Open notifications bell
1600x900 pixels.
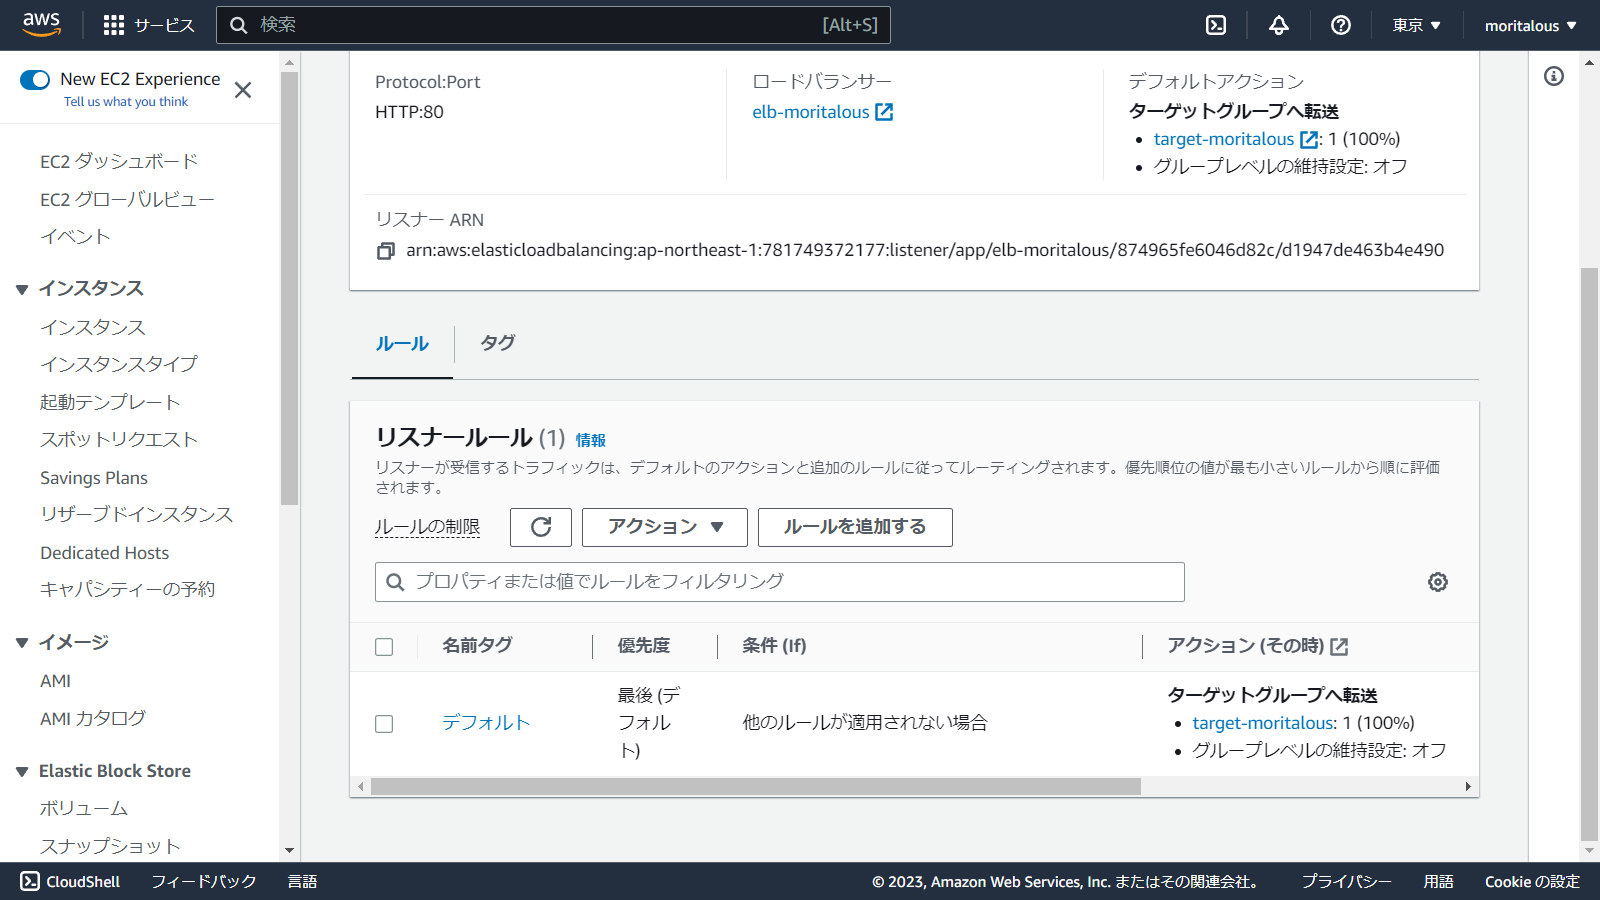1278,25
